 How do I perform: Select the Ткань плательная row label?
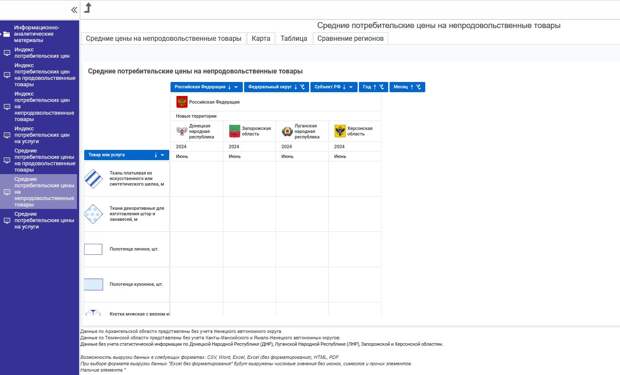tap(137, 178)
